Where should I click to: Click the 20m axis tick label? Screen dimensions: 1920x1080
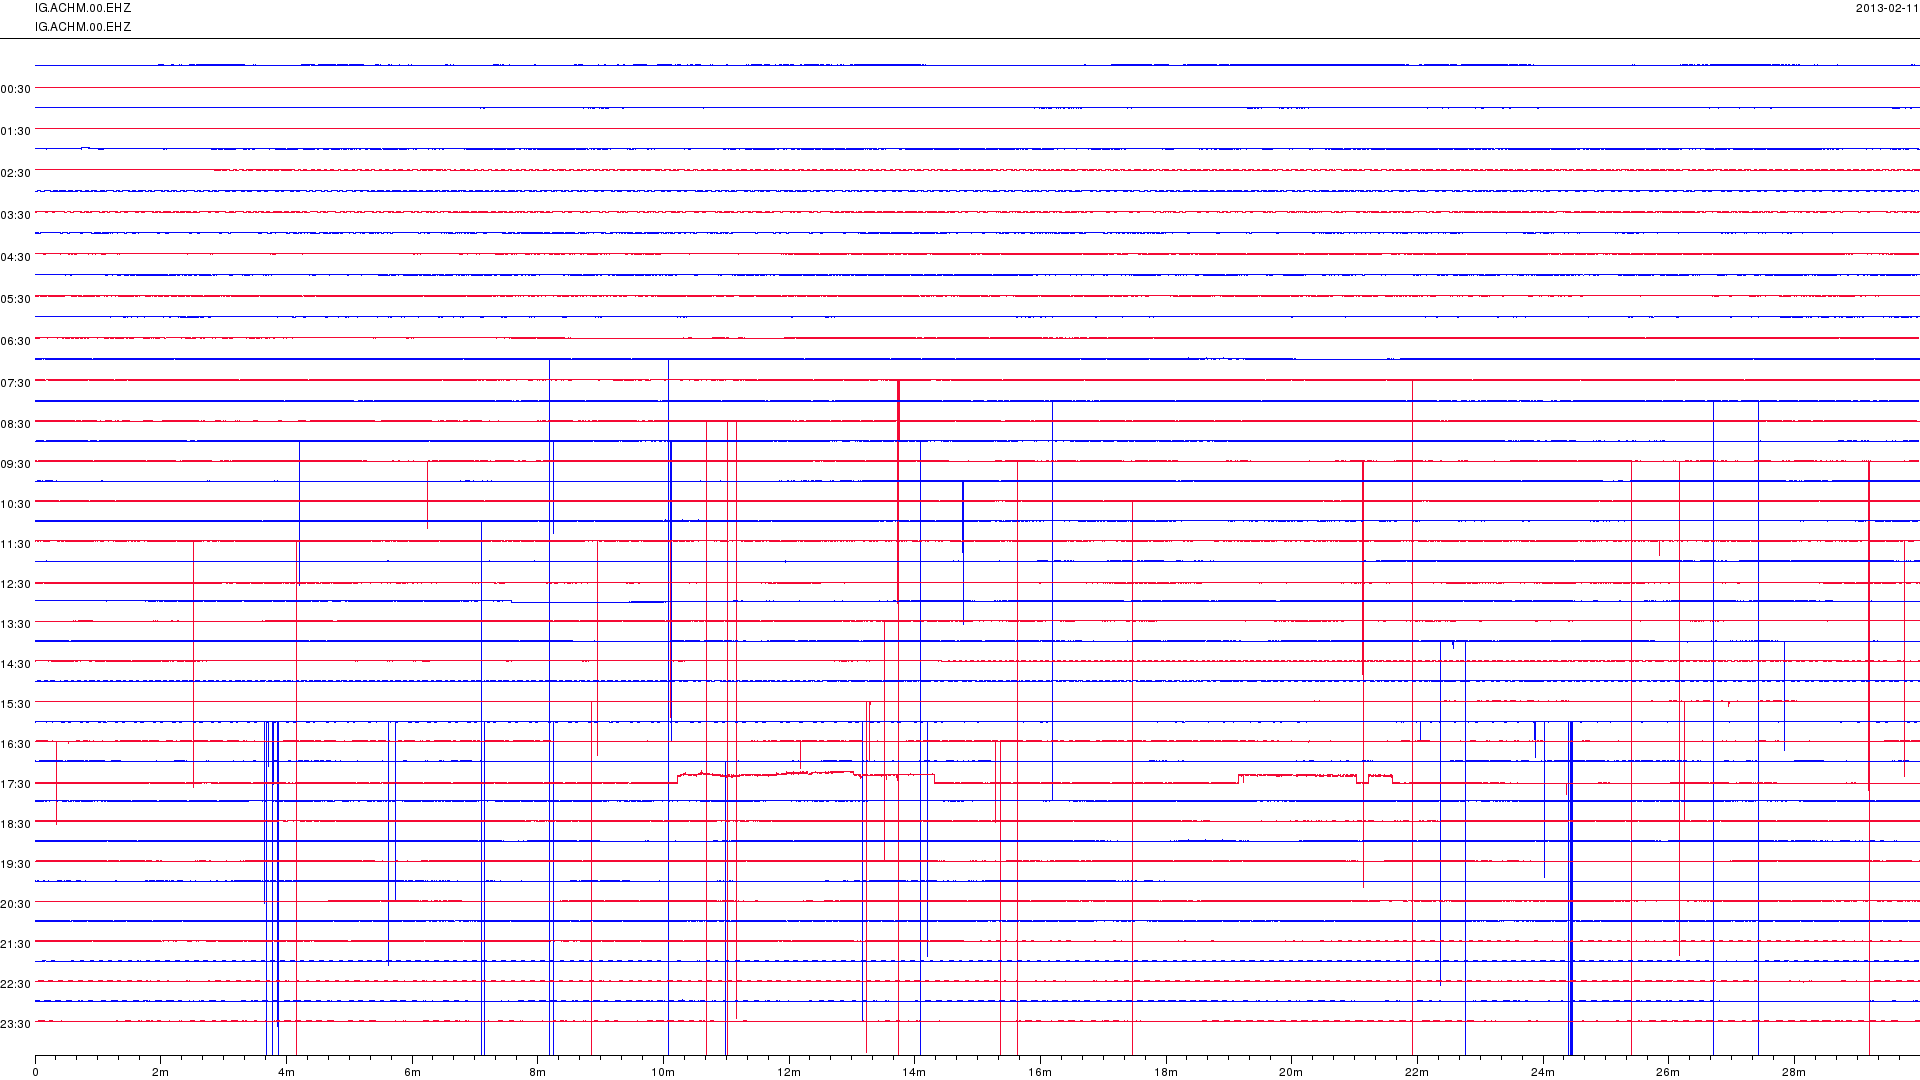click(1291, 1072)
